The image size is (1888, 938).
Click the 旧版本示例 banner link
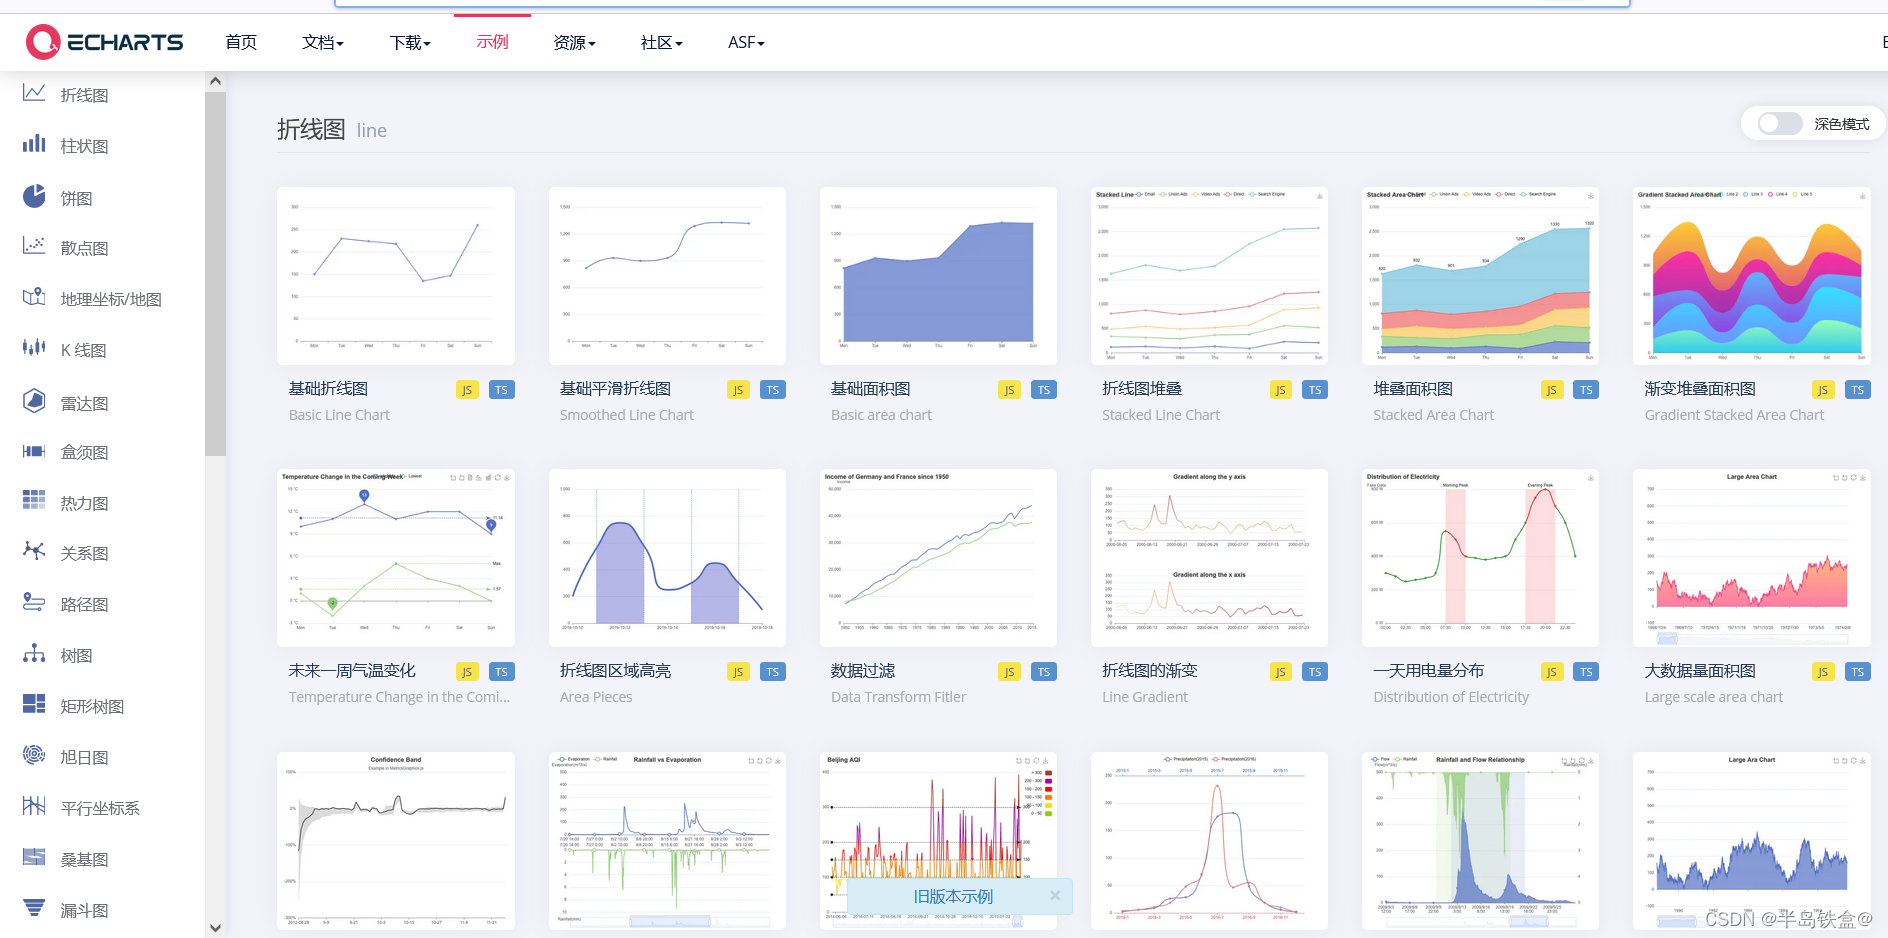pos(953,896)
